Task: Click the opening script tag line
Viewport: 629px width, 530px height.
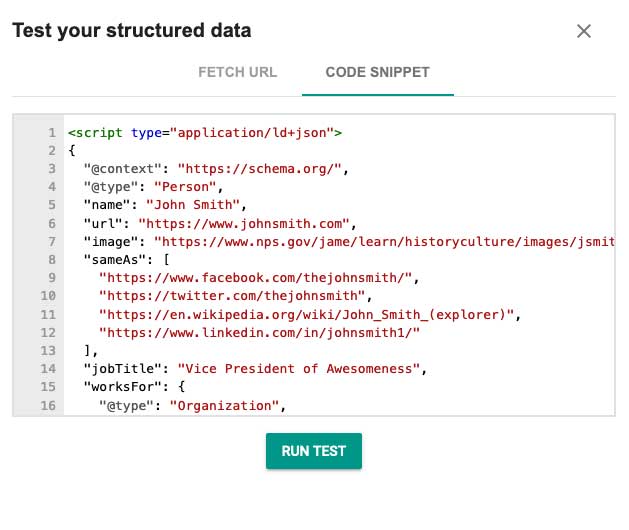Action: tap(205, 132)
